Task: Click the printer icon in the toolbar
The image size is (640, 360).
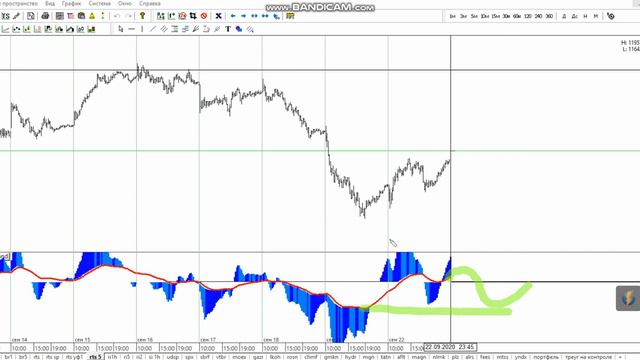Action: 45,16
